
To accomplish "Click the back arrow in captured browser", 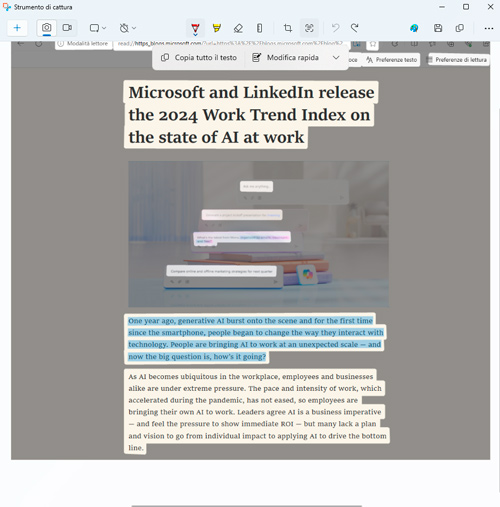I will [x=21, y=43].
